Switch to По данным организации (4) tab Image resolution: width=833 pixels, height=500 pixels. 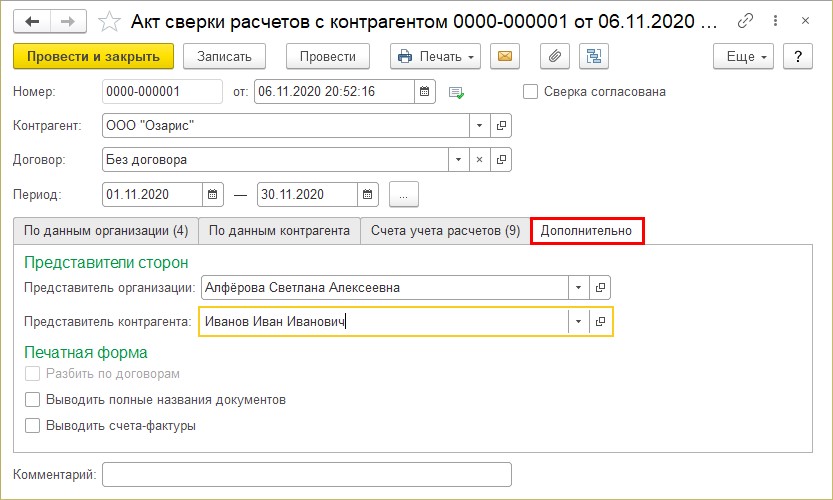(x=106, y=231)
